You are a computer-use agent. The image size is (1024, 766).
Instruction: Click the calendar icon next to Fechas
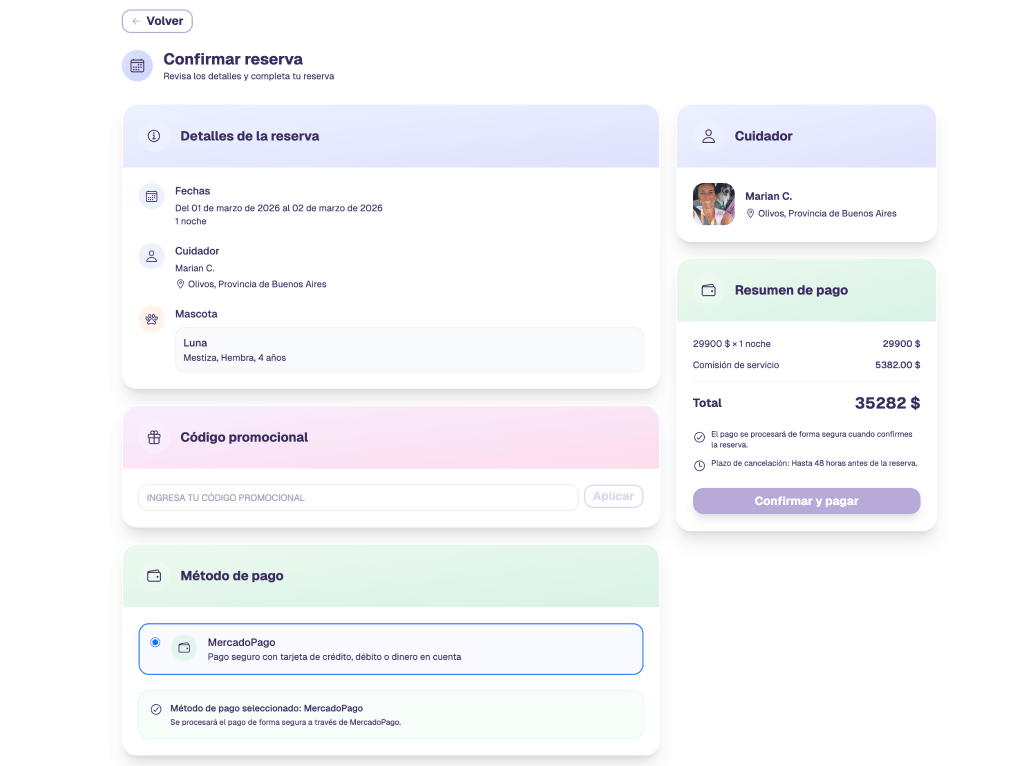pos(151,197)
